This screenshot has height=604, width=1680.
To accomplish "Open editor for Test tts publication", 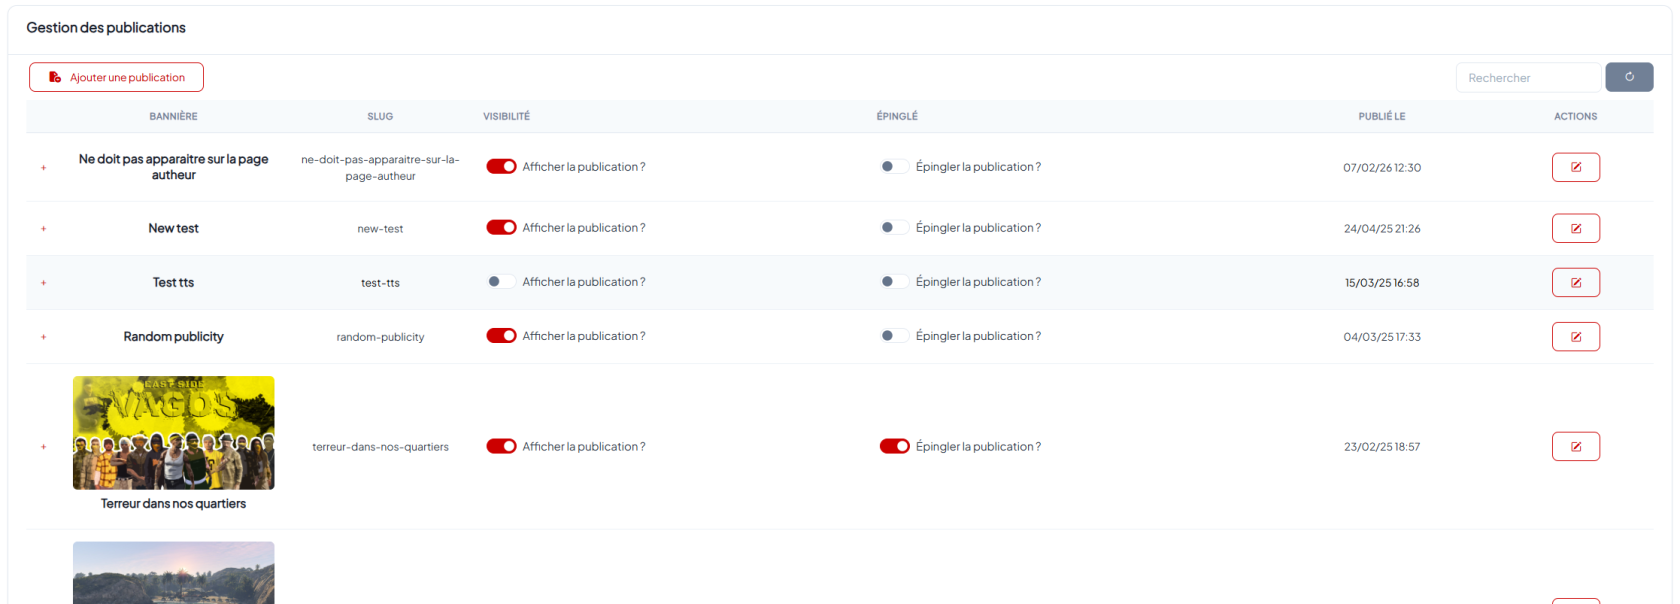I will click(x=1575, y=282).
